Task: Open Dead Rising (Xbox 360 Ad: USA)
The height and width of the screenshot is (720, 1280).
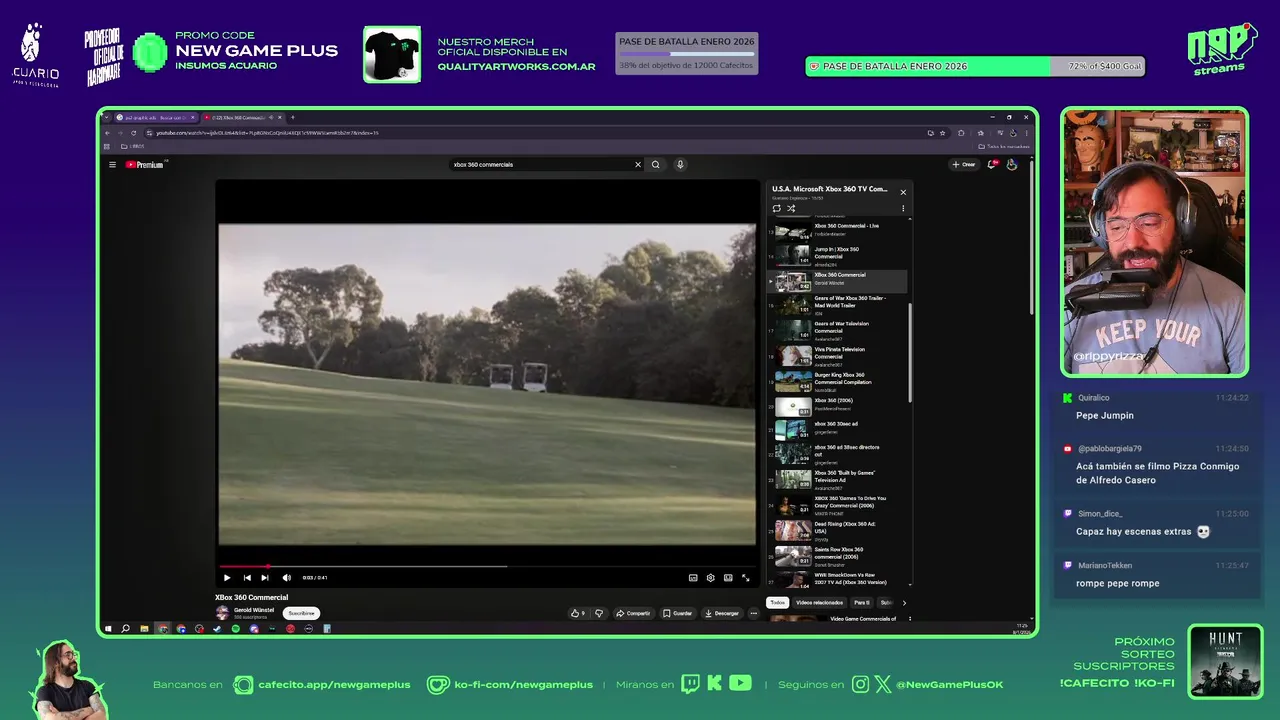Action: tap(837, 530)
